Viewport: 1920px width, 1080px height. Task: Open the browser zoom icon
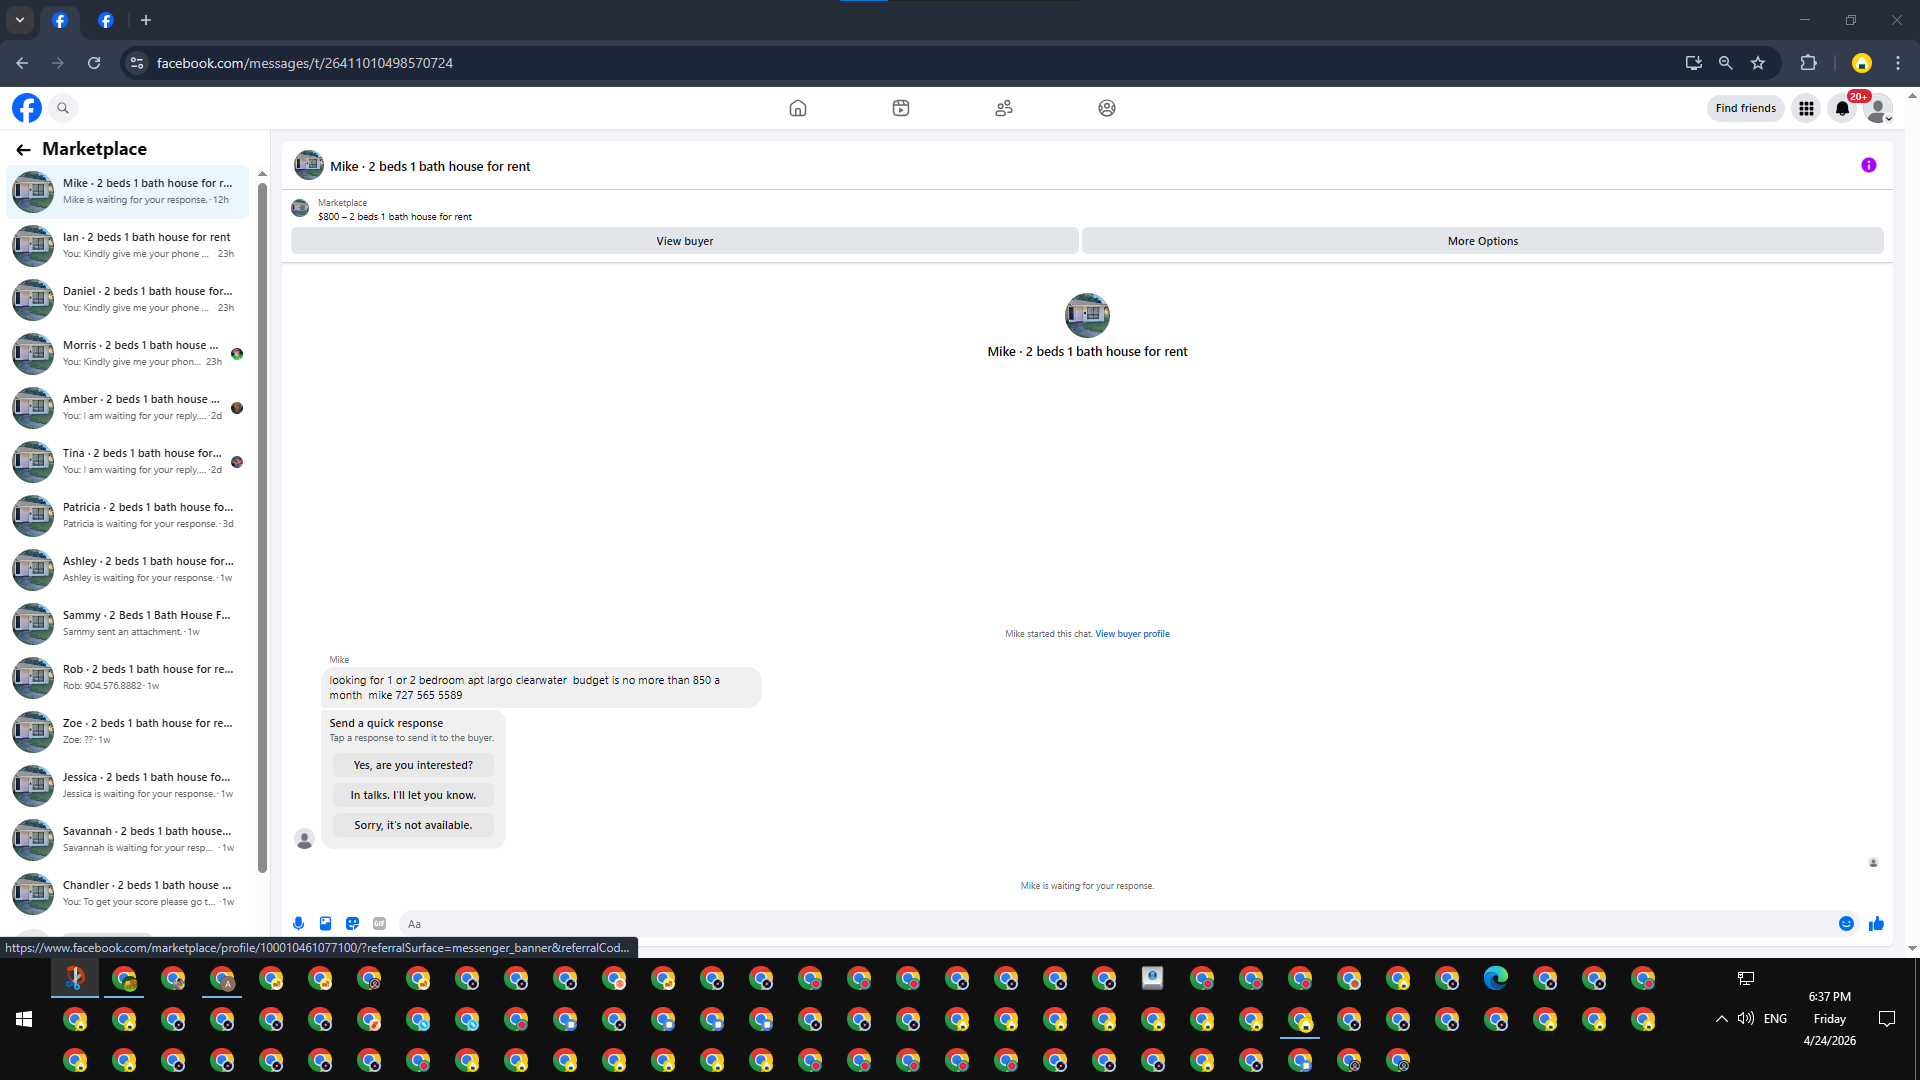pos(1725,63)
